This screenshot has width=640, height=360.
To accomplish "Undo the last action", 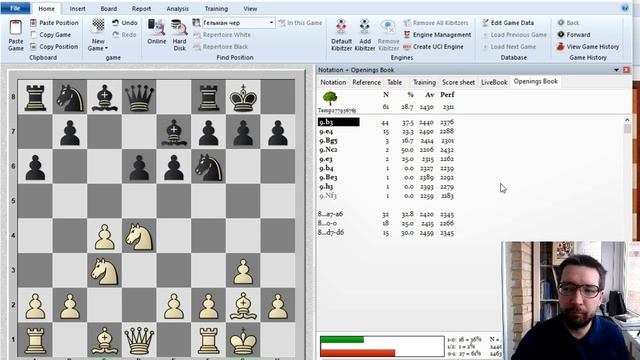I will (125, 23).
